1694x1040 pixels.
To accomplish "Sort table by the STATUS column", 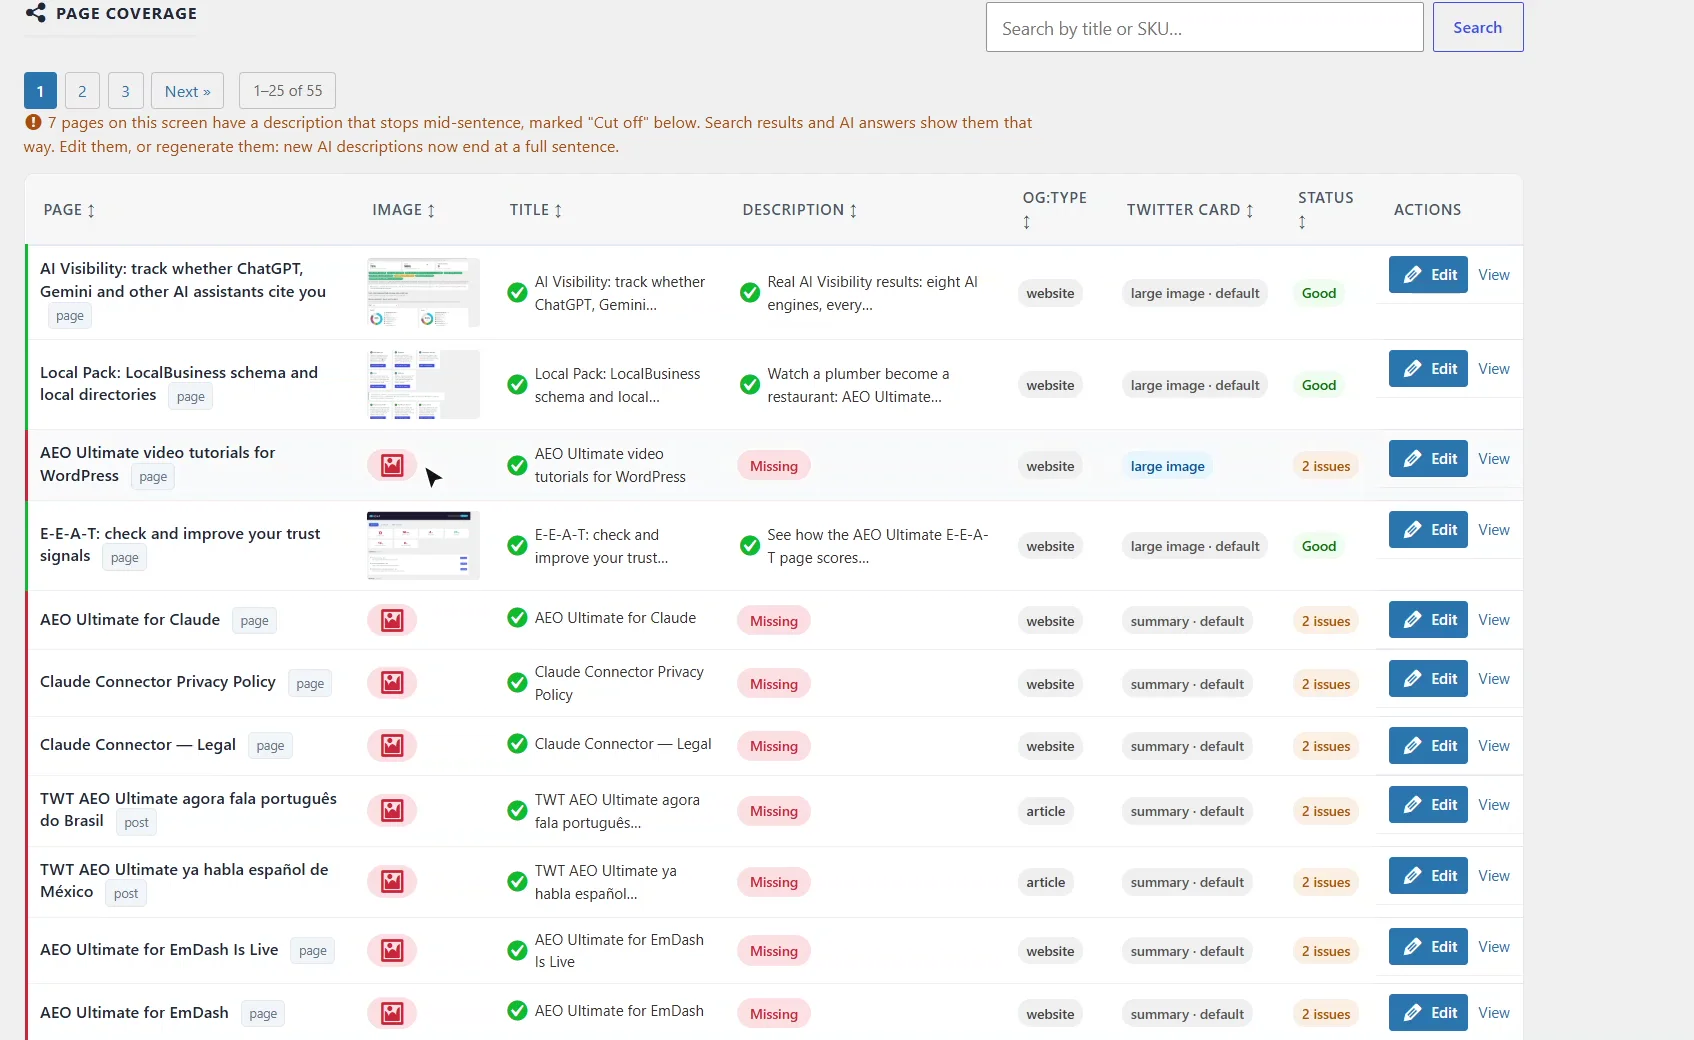I will point(1326,209).
